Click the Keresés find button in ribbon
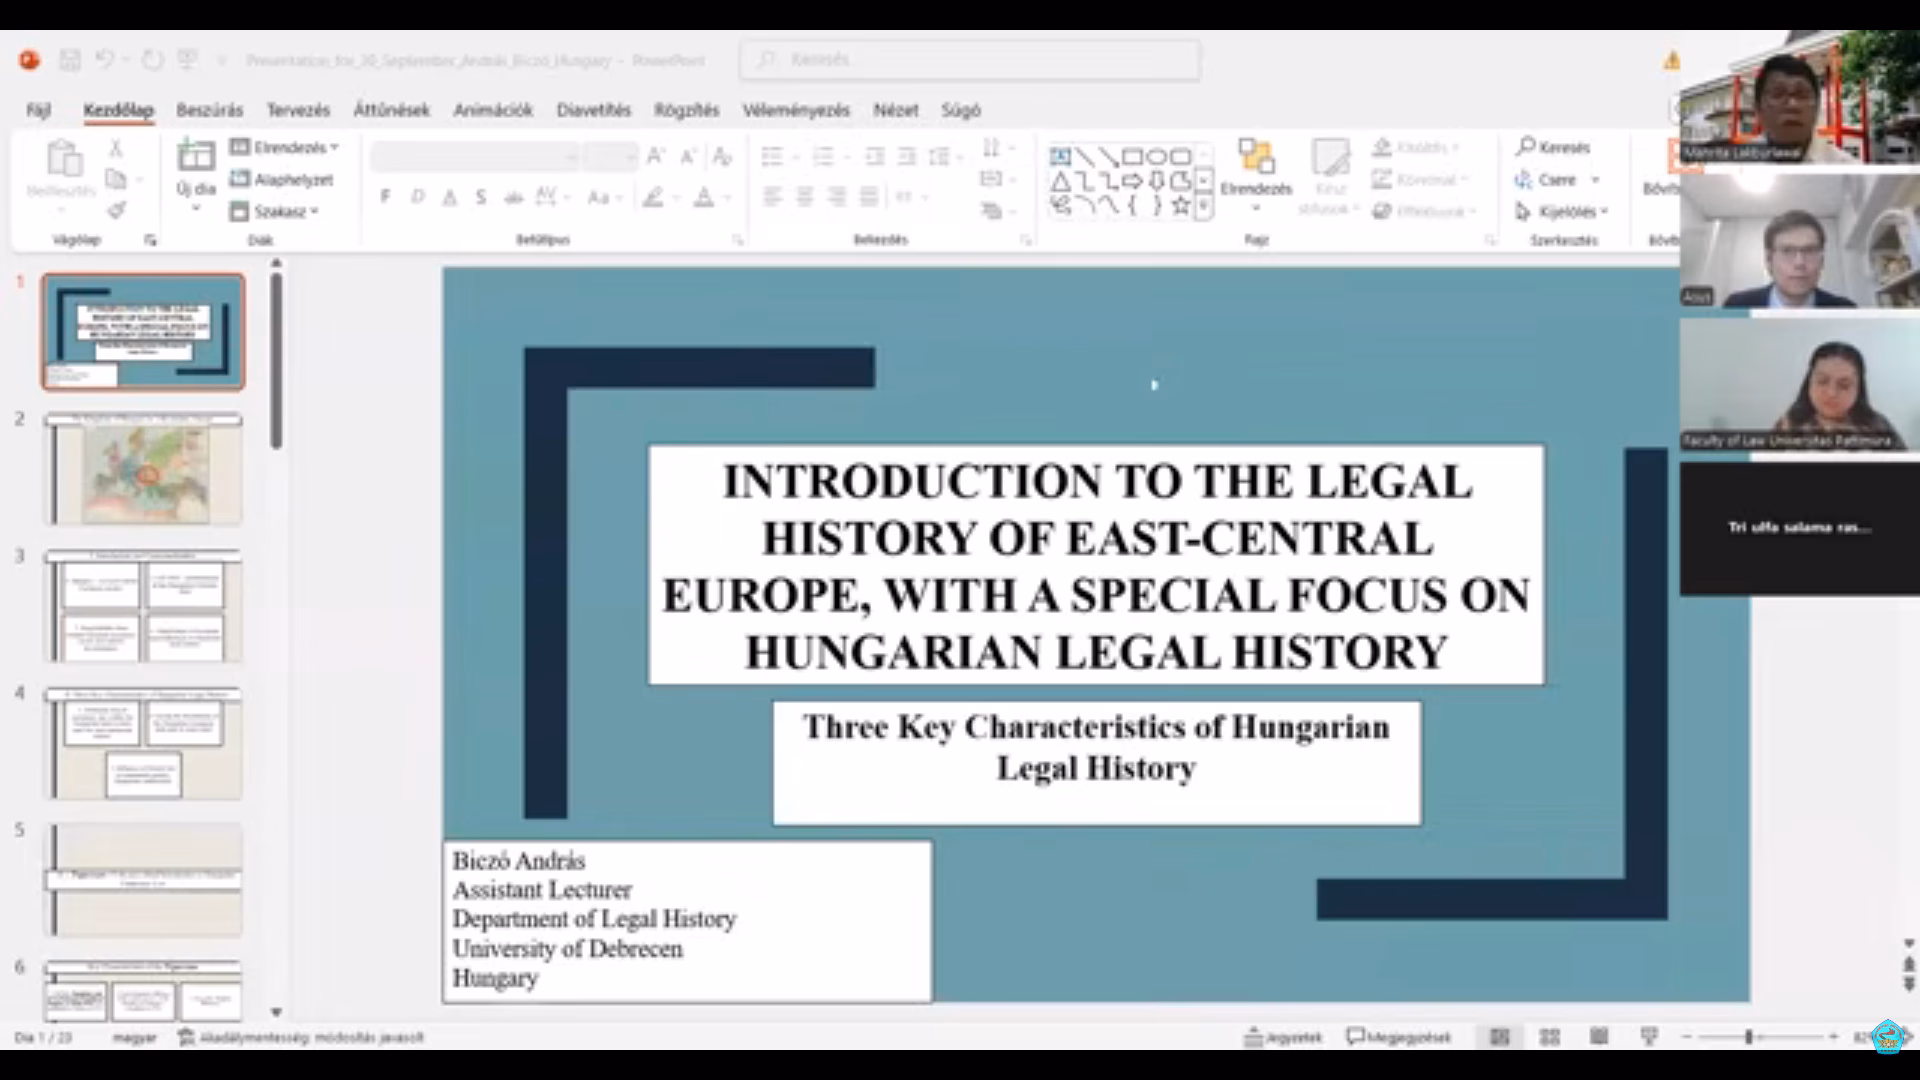 tap(1553, 147)
